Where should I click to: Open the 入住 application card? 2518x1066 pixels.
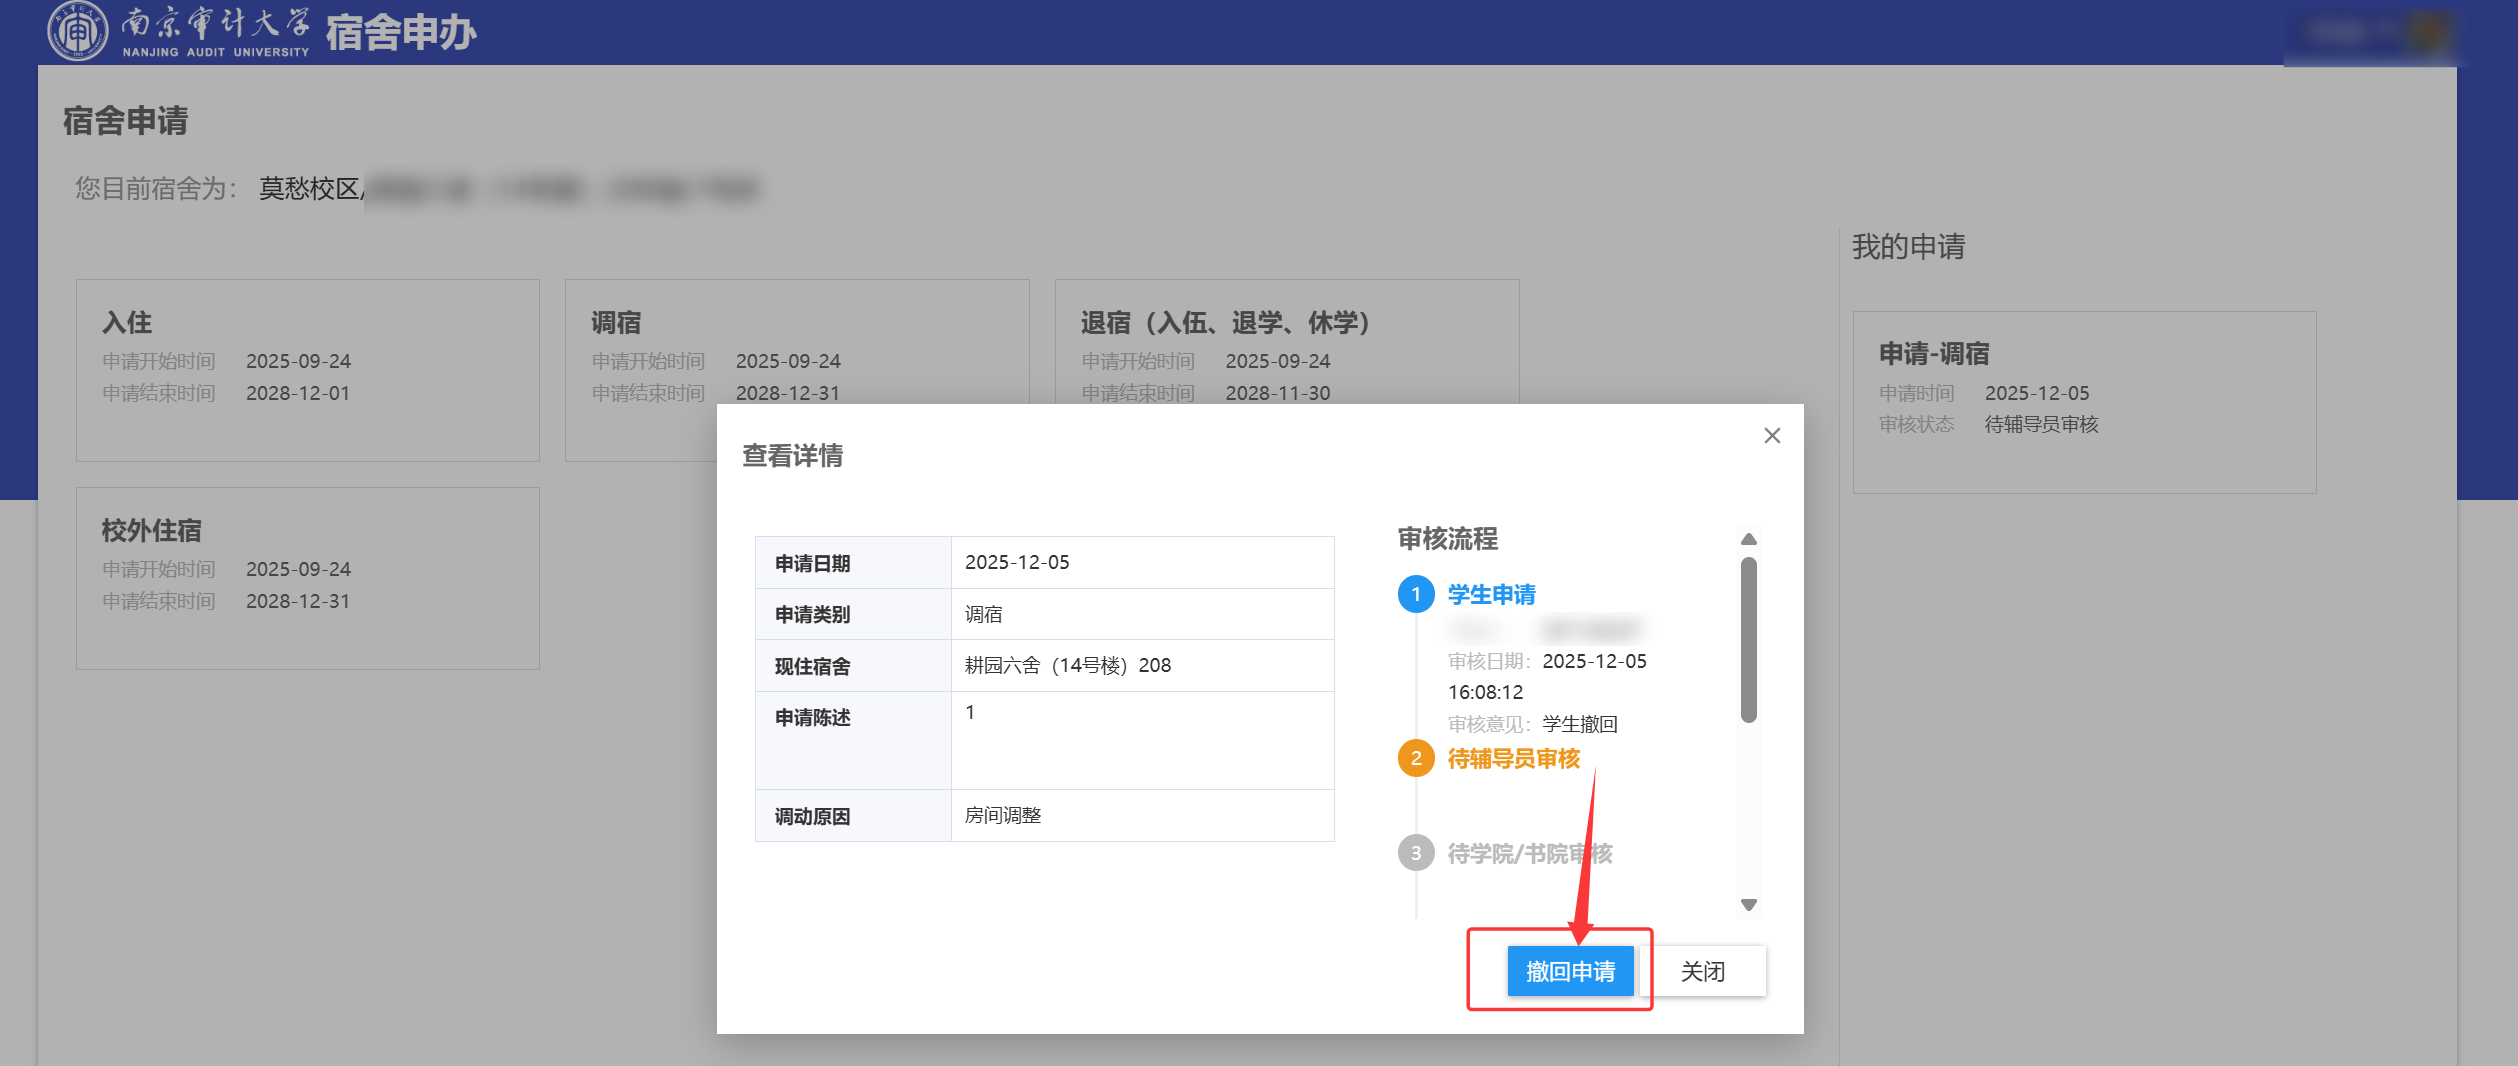[307, 370]
